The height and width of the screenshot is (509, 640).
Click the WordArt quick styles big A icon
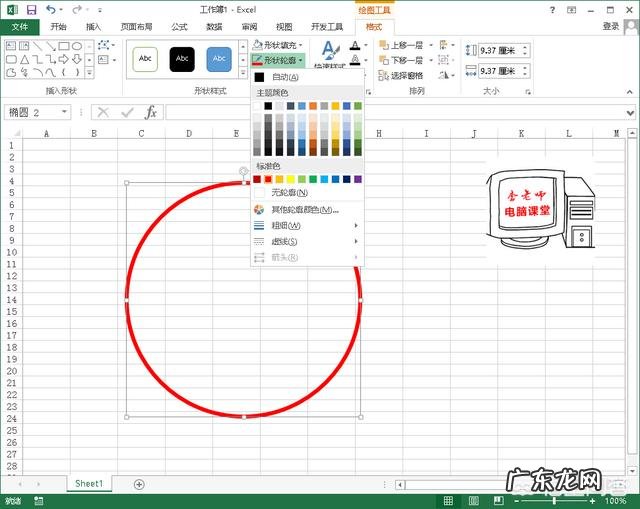(x=330, y=50)
